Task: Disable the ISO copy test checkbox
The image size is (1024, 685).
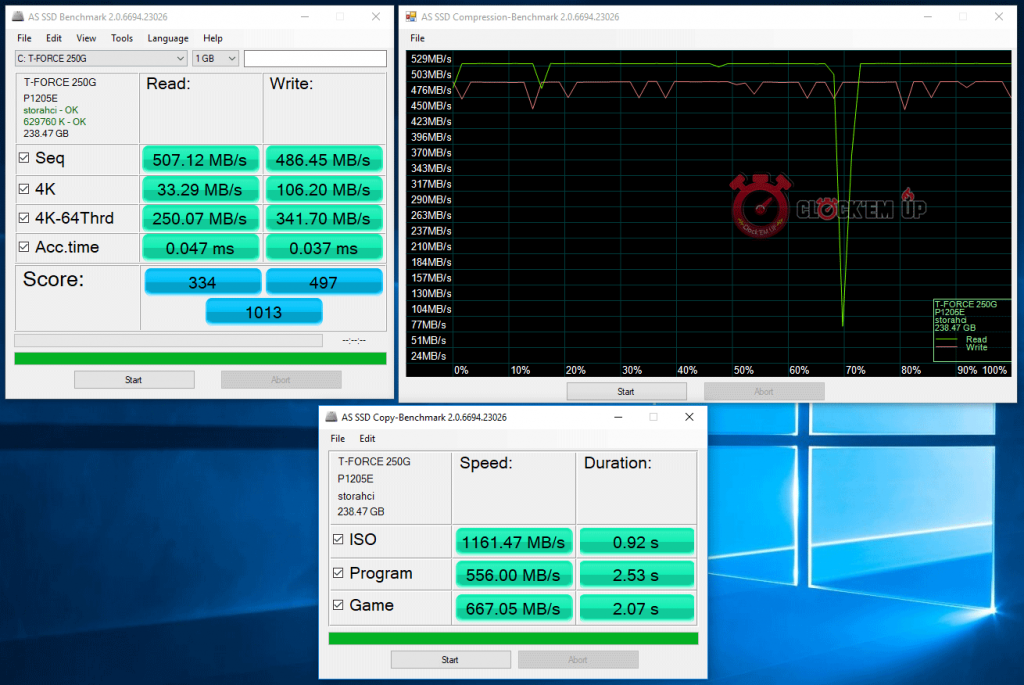Action: click(x=338, y=540)
